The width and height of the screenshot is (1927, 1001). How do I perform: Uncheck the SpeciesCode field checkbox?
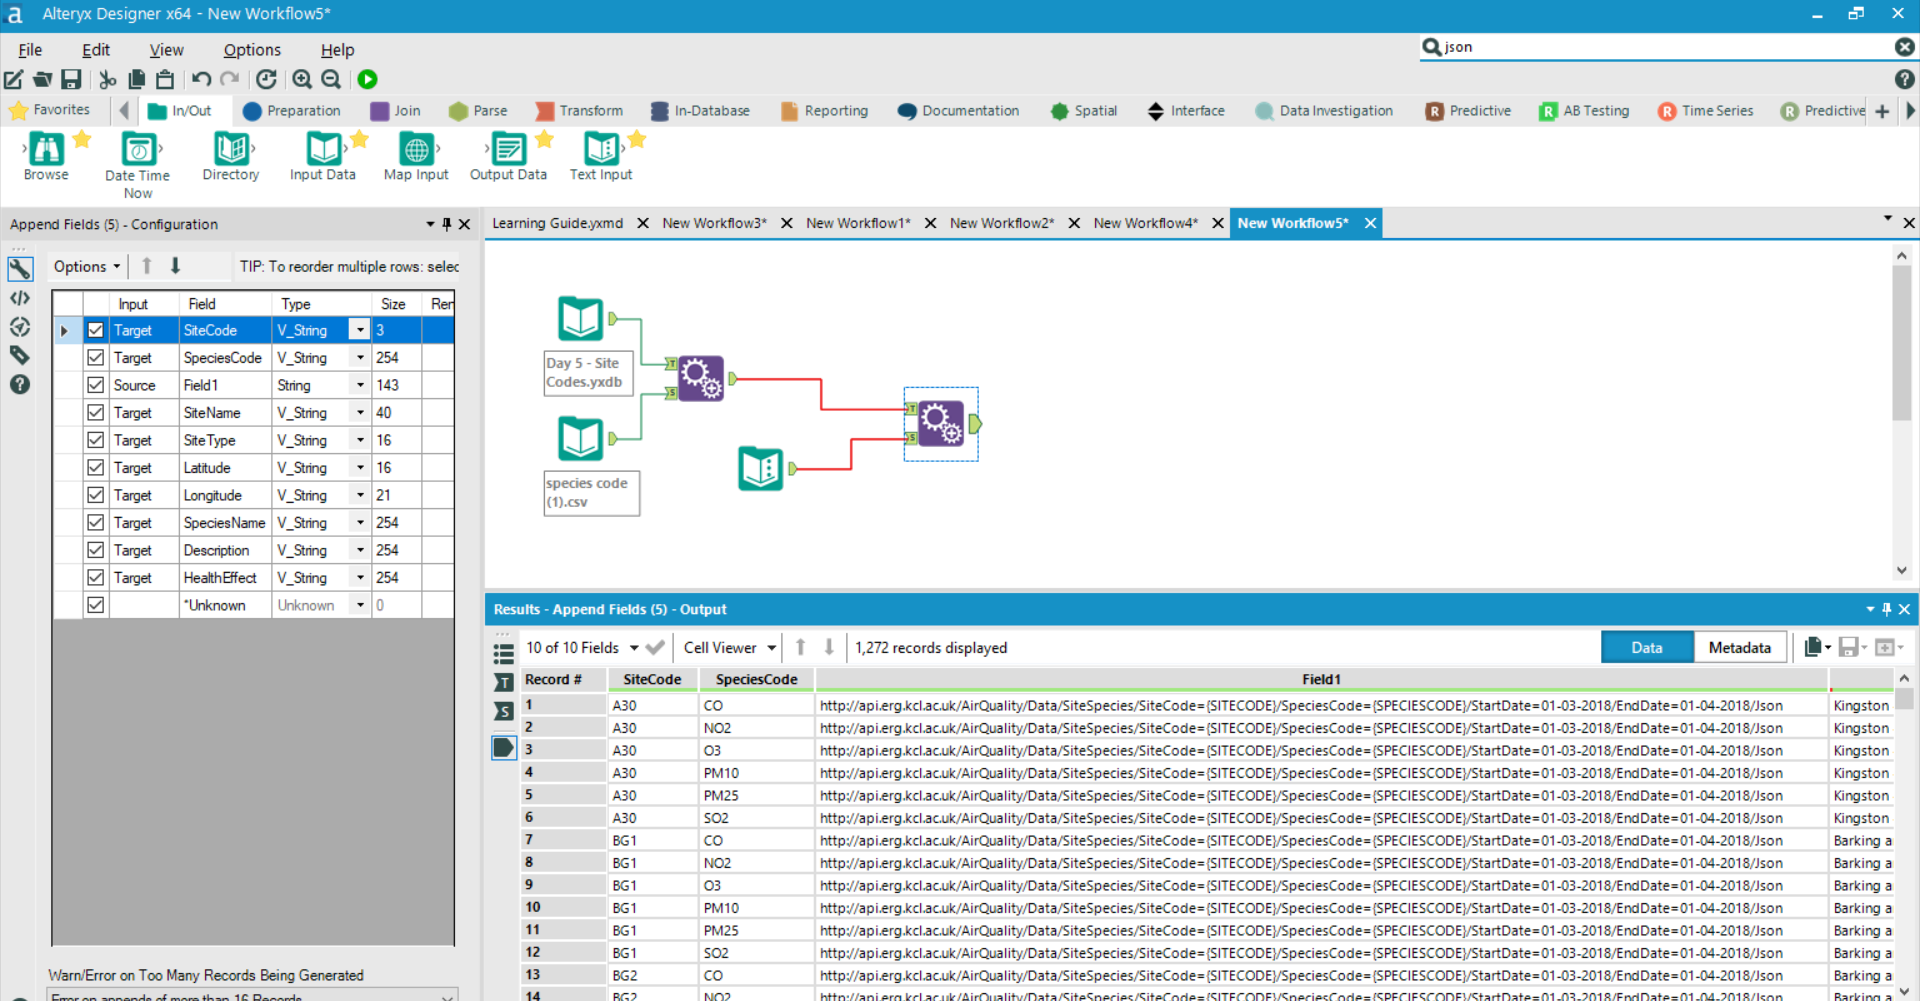pyautogui.click(x=95, y=357)
